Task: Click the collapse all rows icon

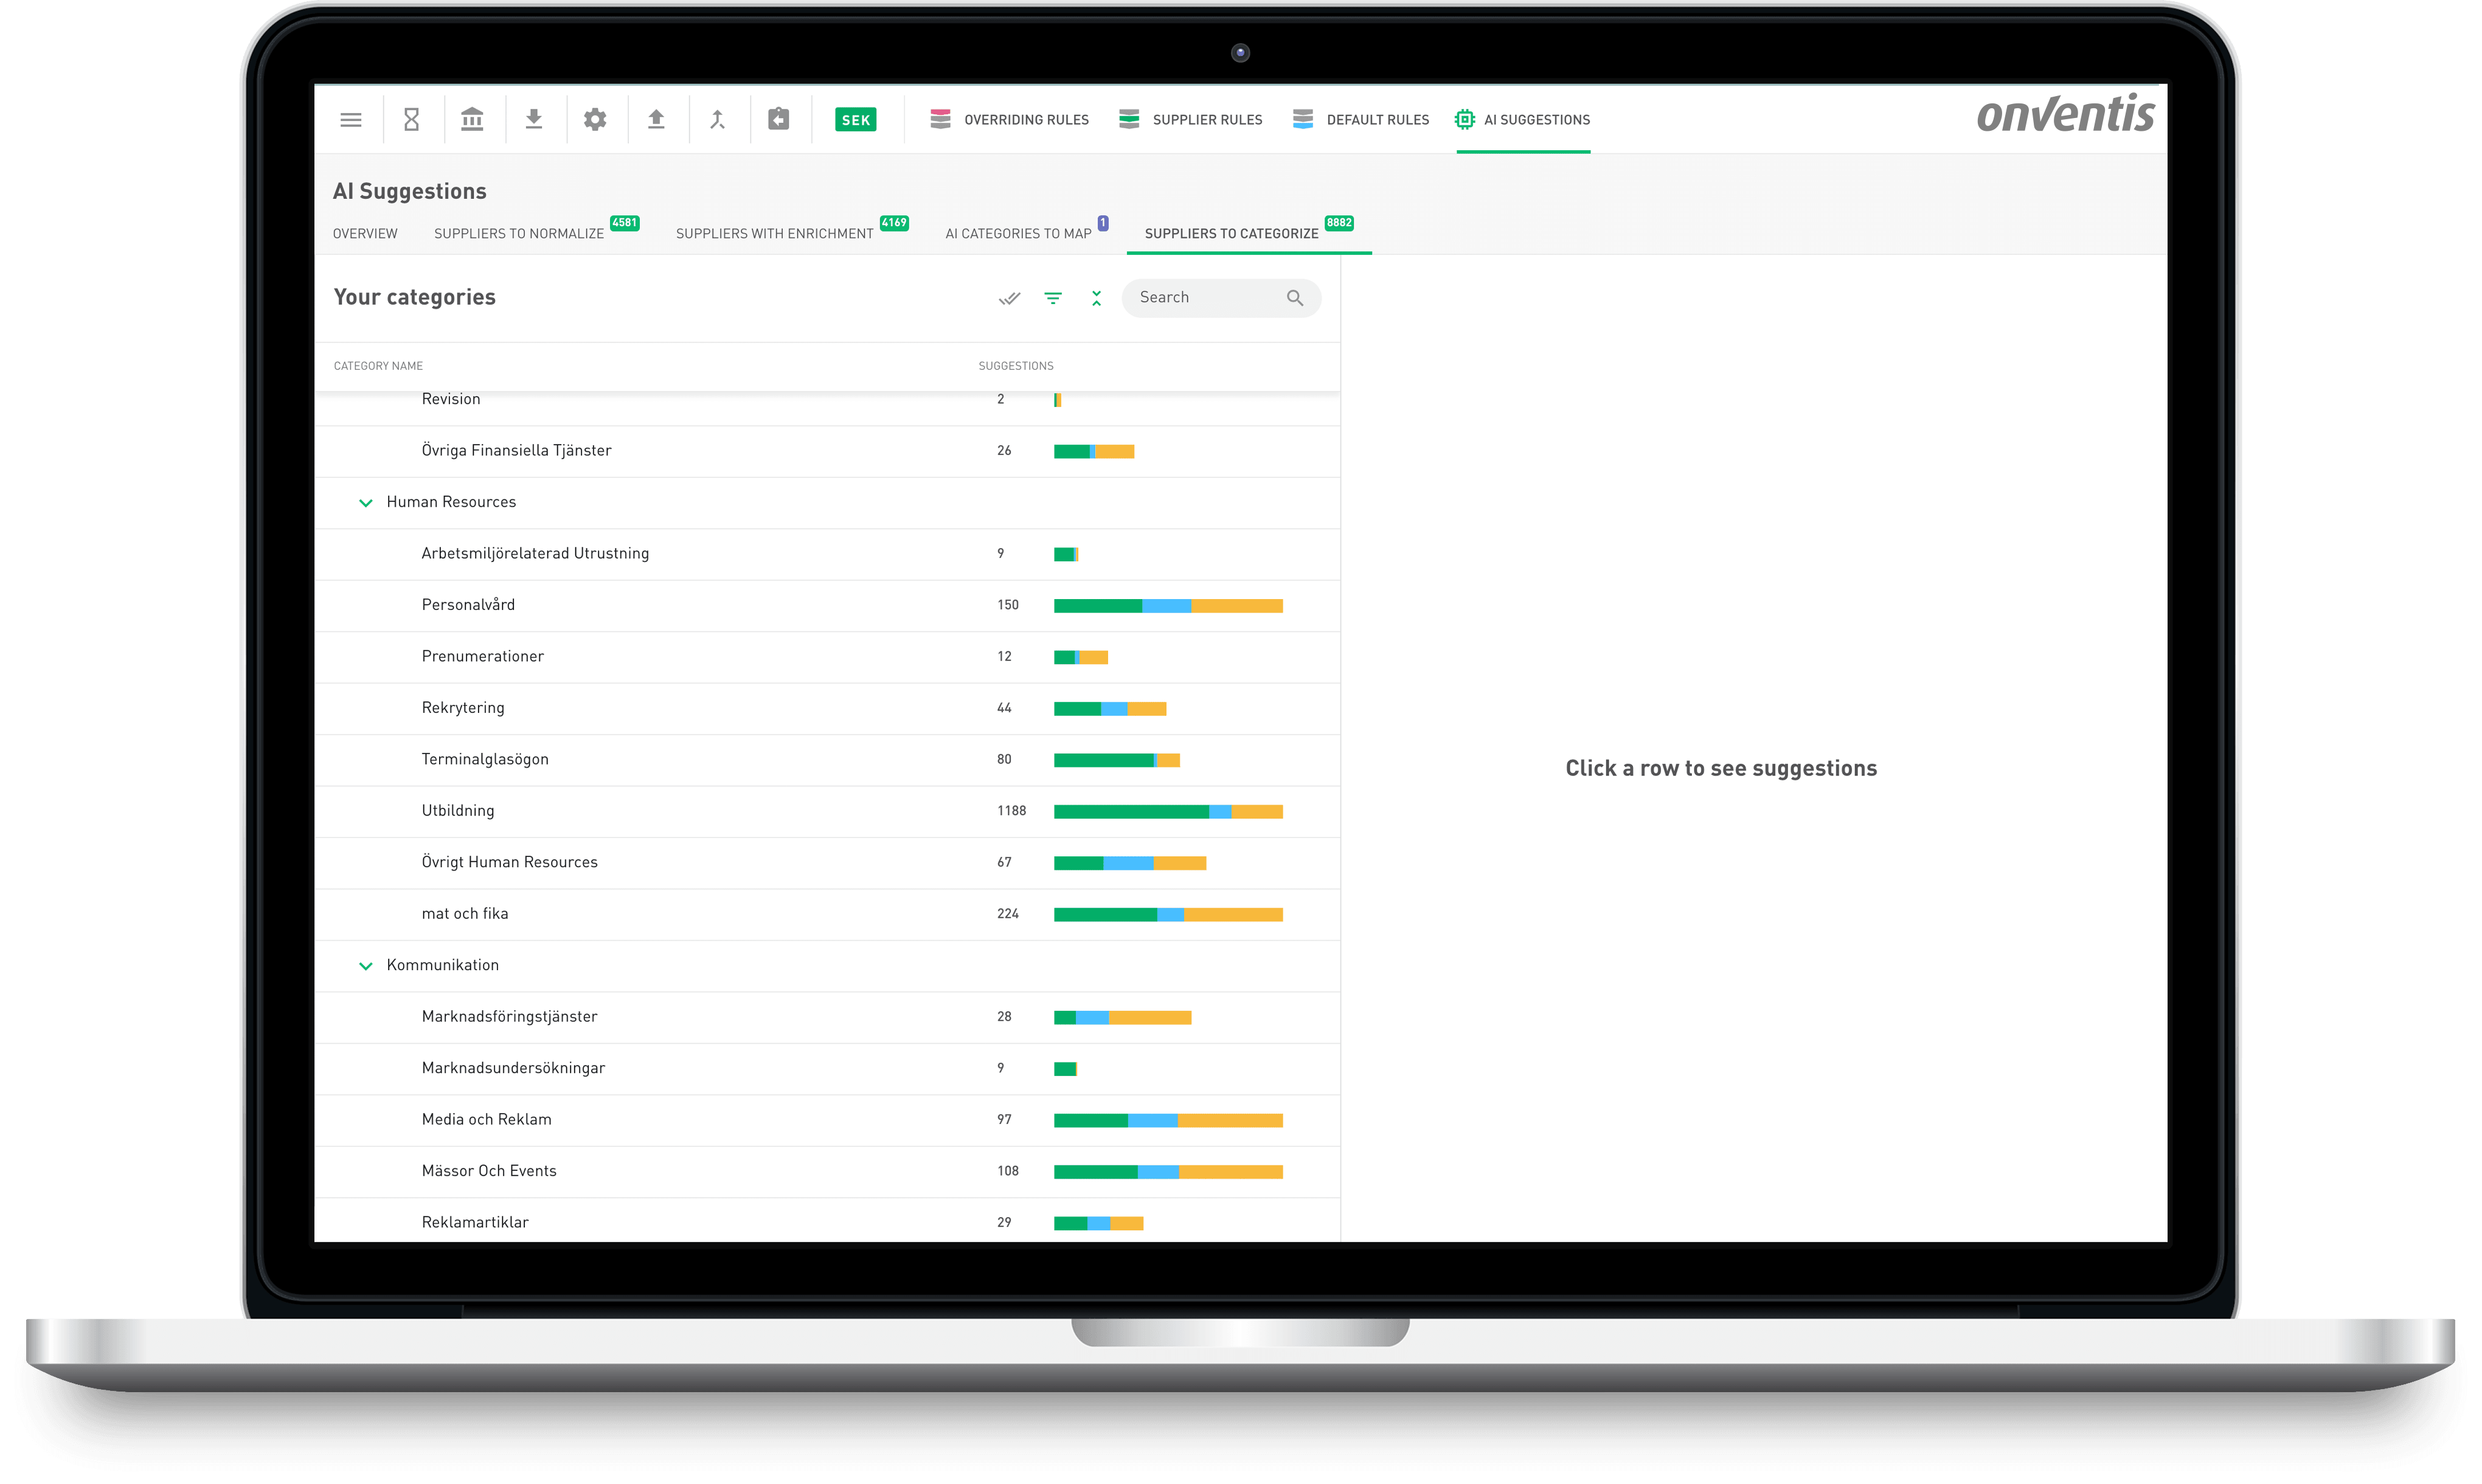Action: [x=1096, y=298]
